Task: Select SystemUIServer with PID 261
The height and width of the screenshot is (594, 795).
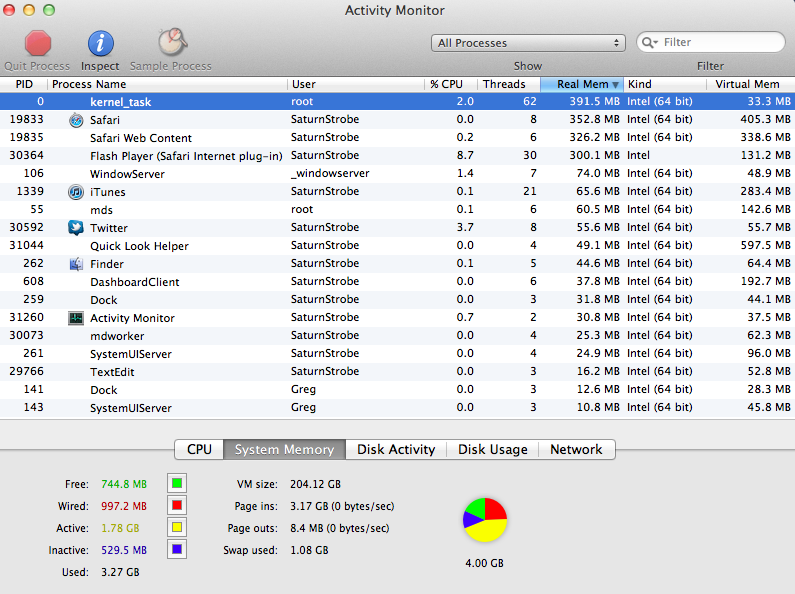Action: (398, 354)
